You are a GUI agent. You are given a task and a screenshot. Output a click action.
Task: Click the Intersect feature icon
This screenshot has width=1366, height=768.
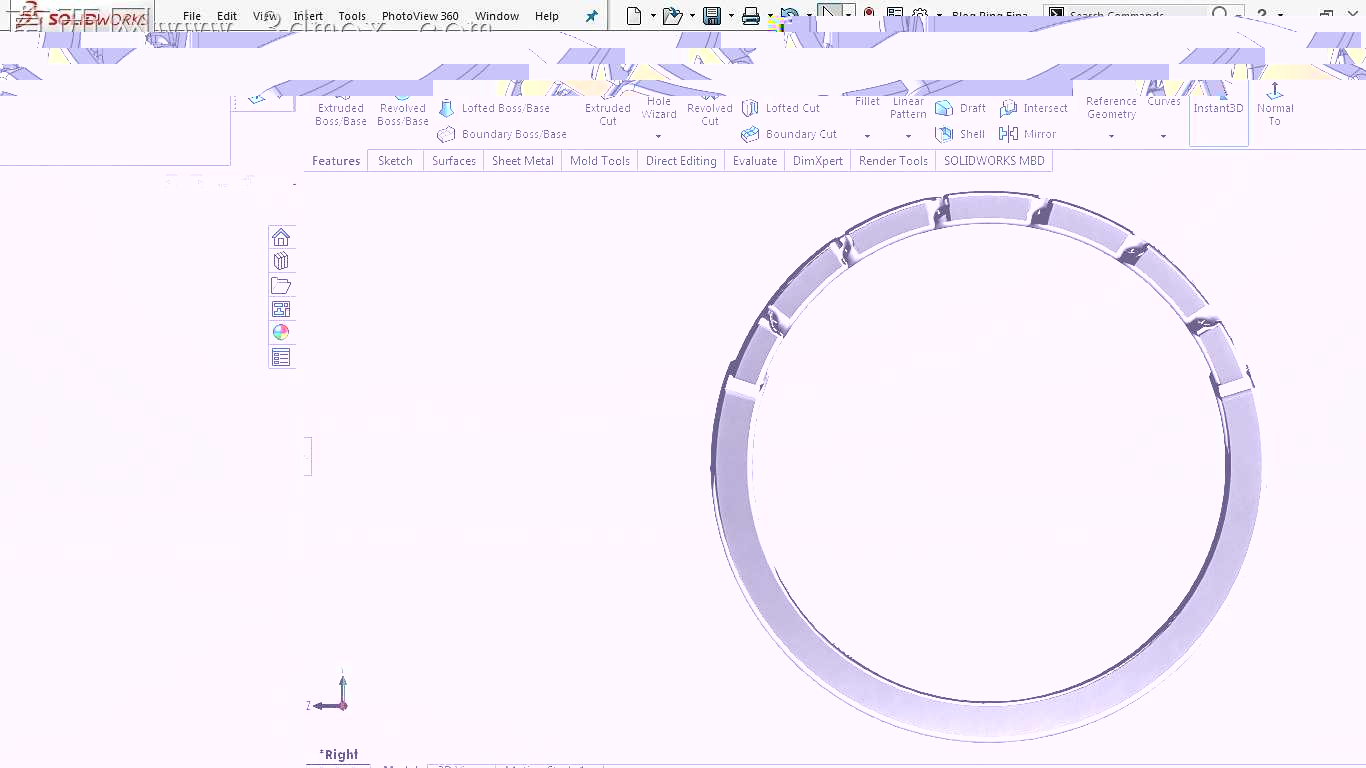(1008, 108)
